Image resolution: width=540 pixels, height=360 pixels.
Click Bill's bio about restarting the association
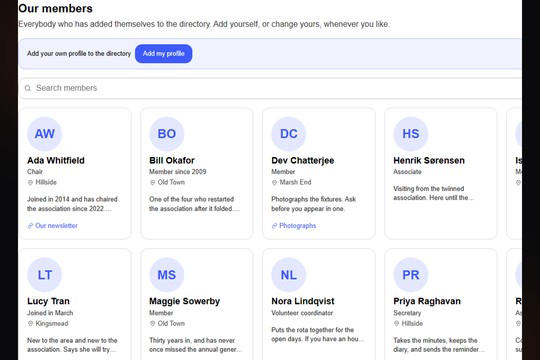[x=194, y=204]
